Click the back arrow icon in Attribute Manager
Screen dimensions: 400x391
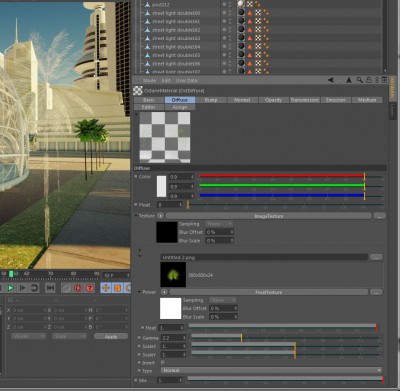point(331,80)
